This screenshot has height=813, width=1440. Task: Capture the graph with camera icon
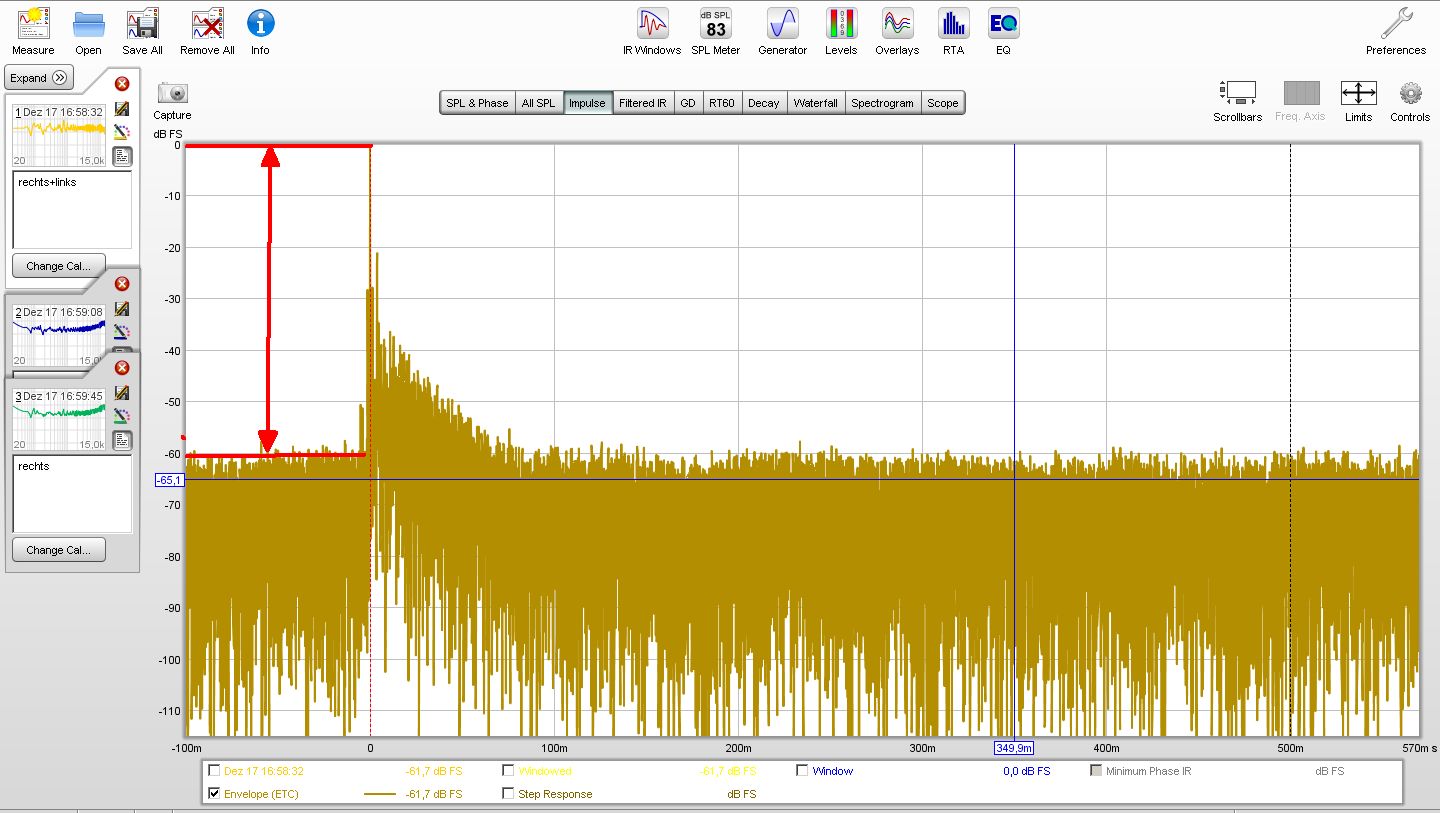(173, 93)
